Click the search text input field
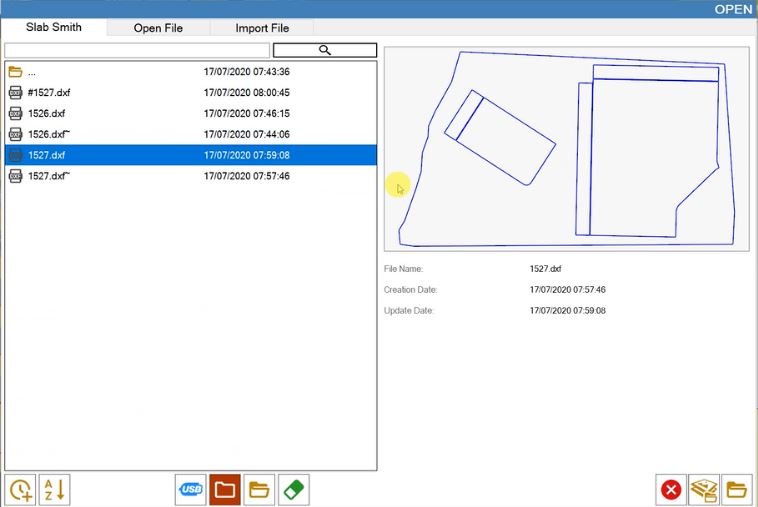The width and height of the screenshot is (758, 507). (x=137, y=50)
